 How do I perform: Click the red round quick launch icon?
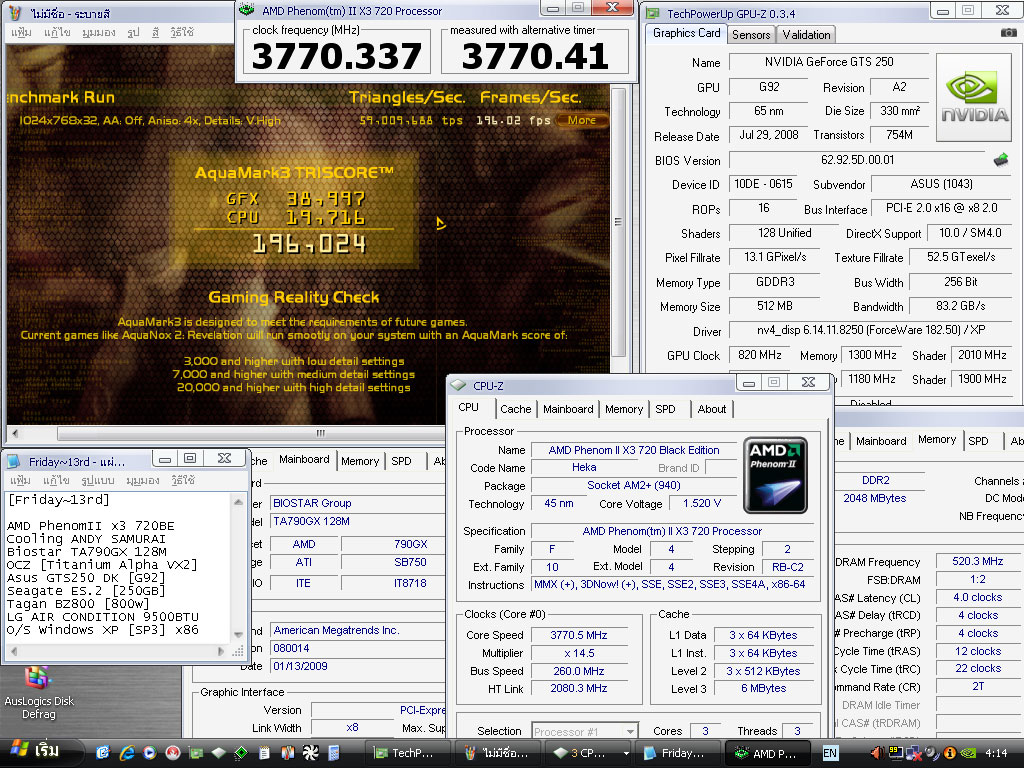point(172,753)
